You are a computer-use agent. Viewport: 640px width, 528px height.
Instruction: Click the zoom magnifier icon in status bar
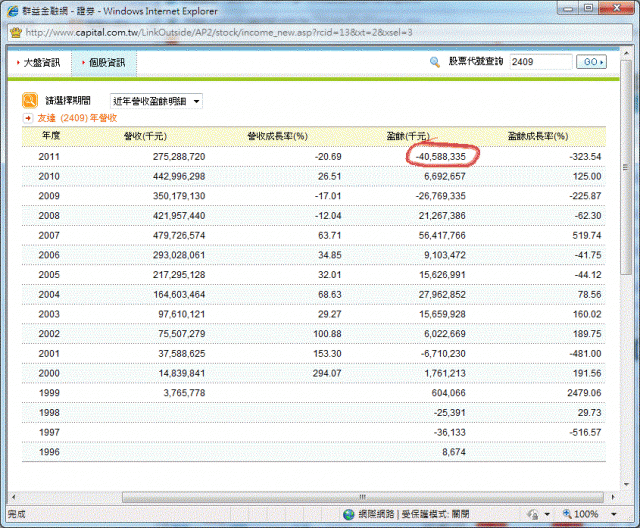pyautogui.click(x=567, y=514)
